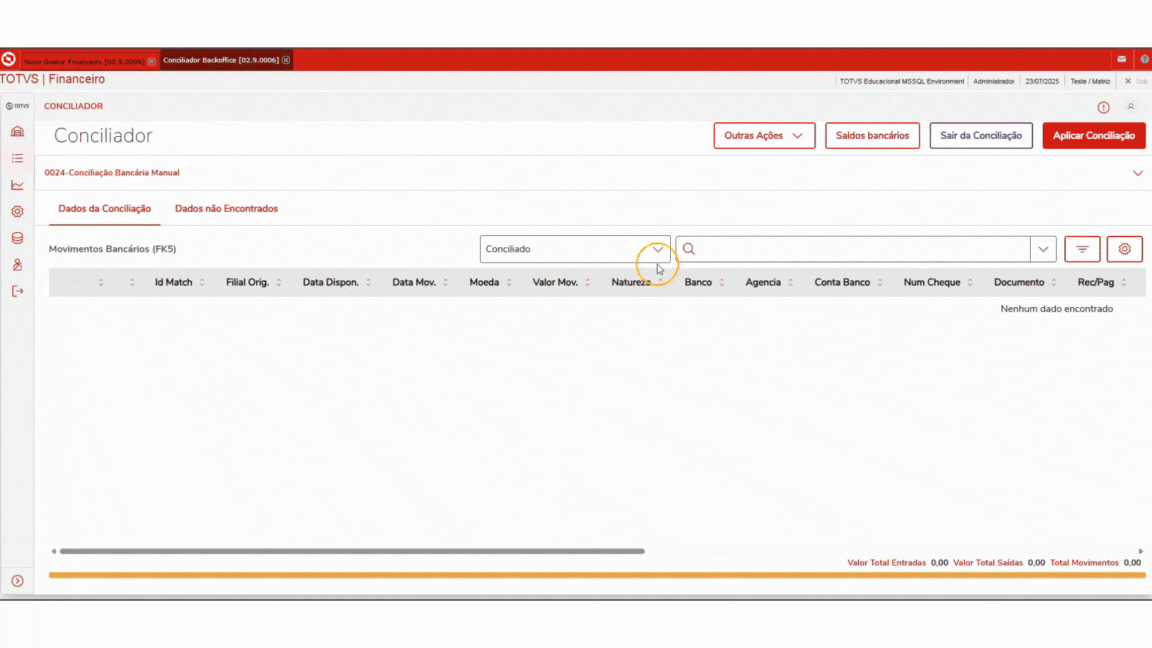The width and height of the screenshot is (1152, 648).
Task: Click the round TOTVS logo in red bar
Action: point(8,60)
